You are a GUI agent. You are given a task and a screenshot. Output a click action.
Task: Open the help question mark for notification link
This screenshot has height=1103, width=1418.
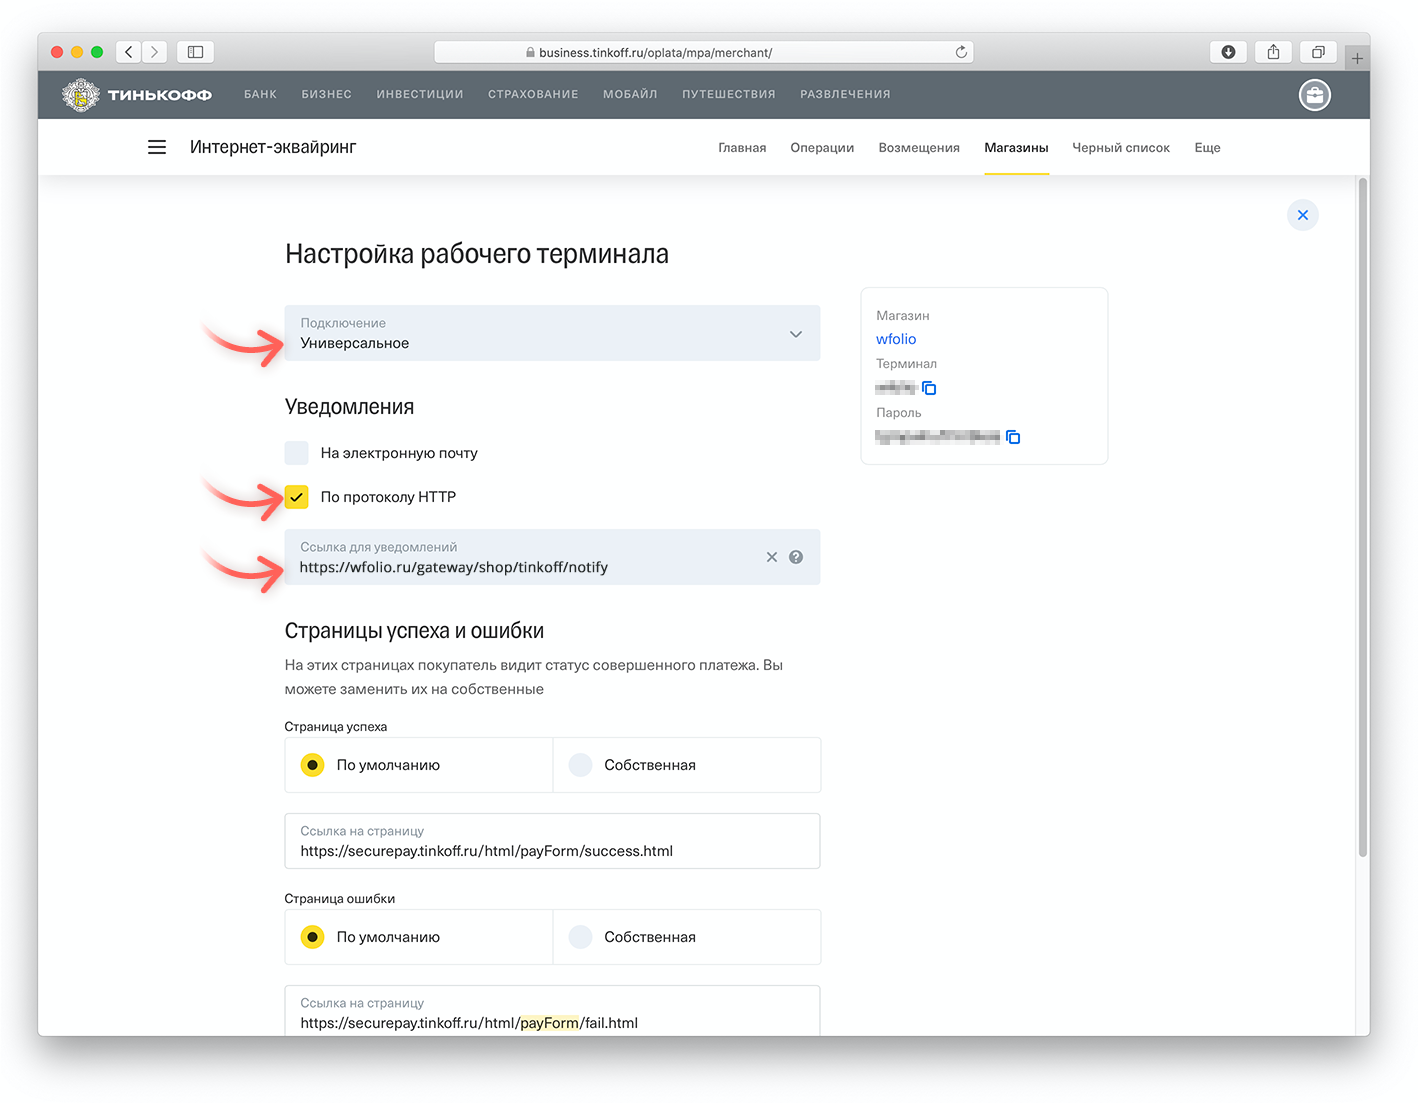tap(796, 557)
